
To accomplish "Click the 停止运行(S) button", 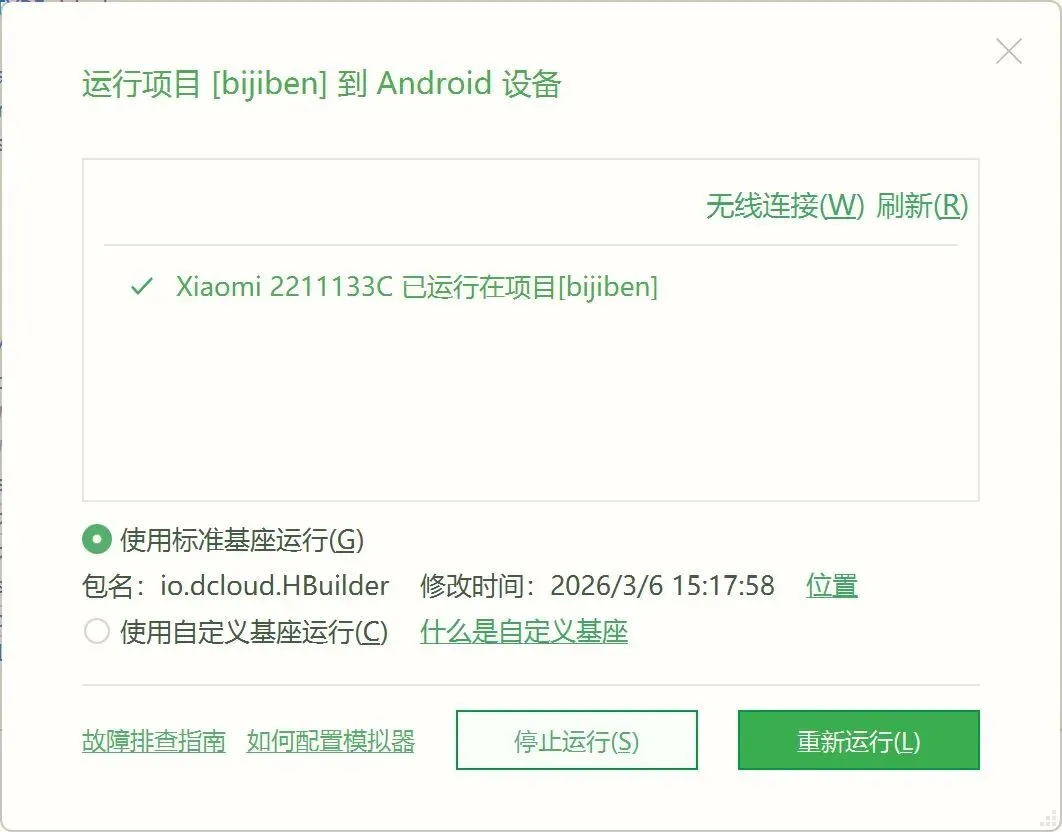I will (576, 740).
